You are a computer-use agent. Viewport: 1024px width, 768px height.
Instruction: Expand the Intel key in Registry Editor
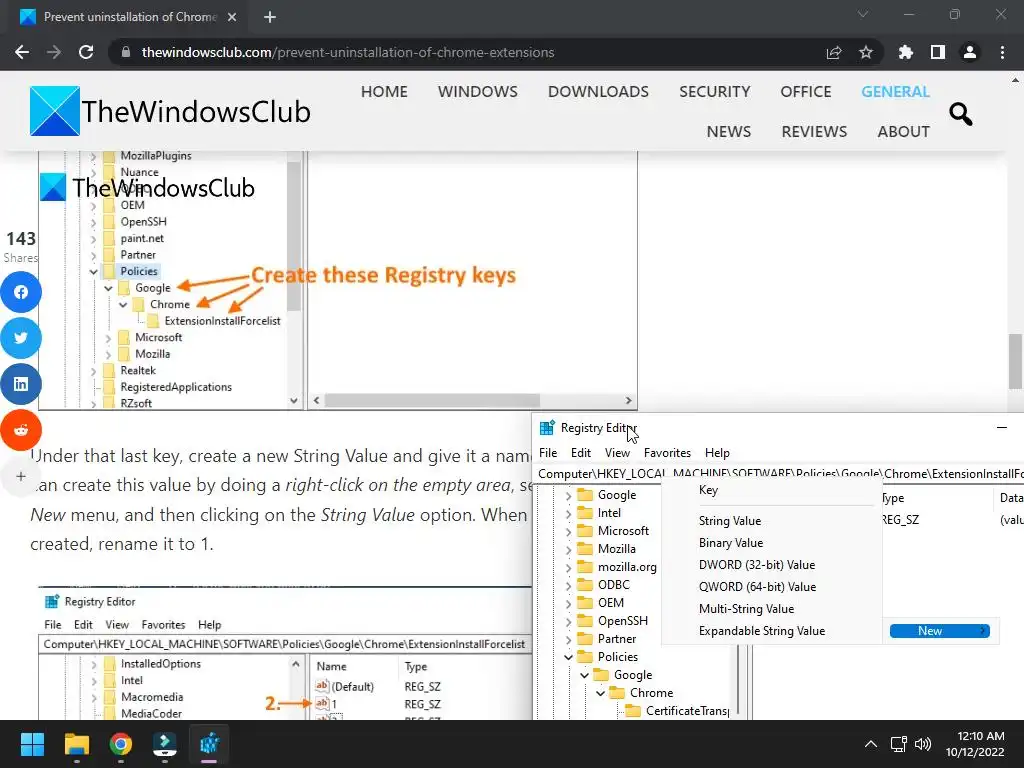pos(568,513)
